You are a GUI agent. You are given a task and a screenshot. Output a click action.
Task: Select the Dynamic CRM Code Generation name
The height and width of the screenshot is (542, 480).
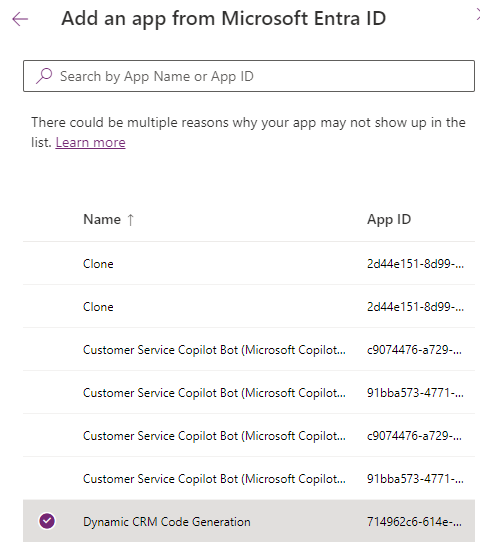click(x=167, y=522)
